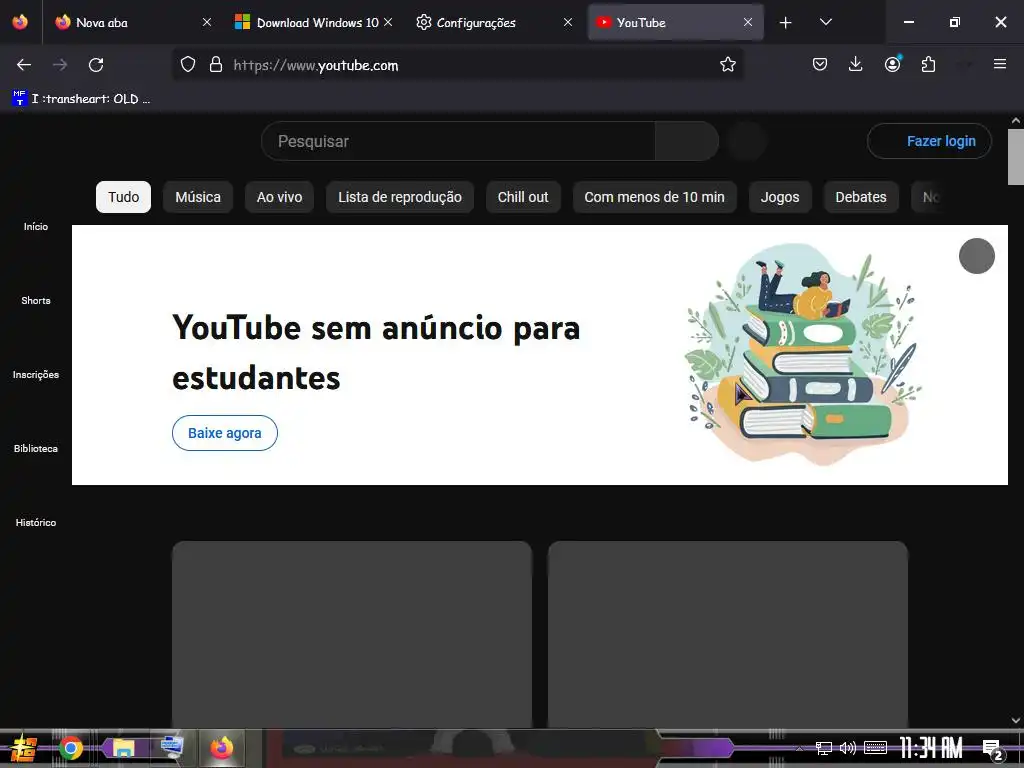Screen dimensions: 1024x768
Task: Click the search submit button beside Pesquisar
Action: point(687,141)
